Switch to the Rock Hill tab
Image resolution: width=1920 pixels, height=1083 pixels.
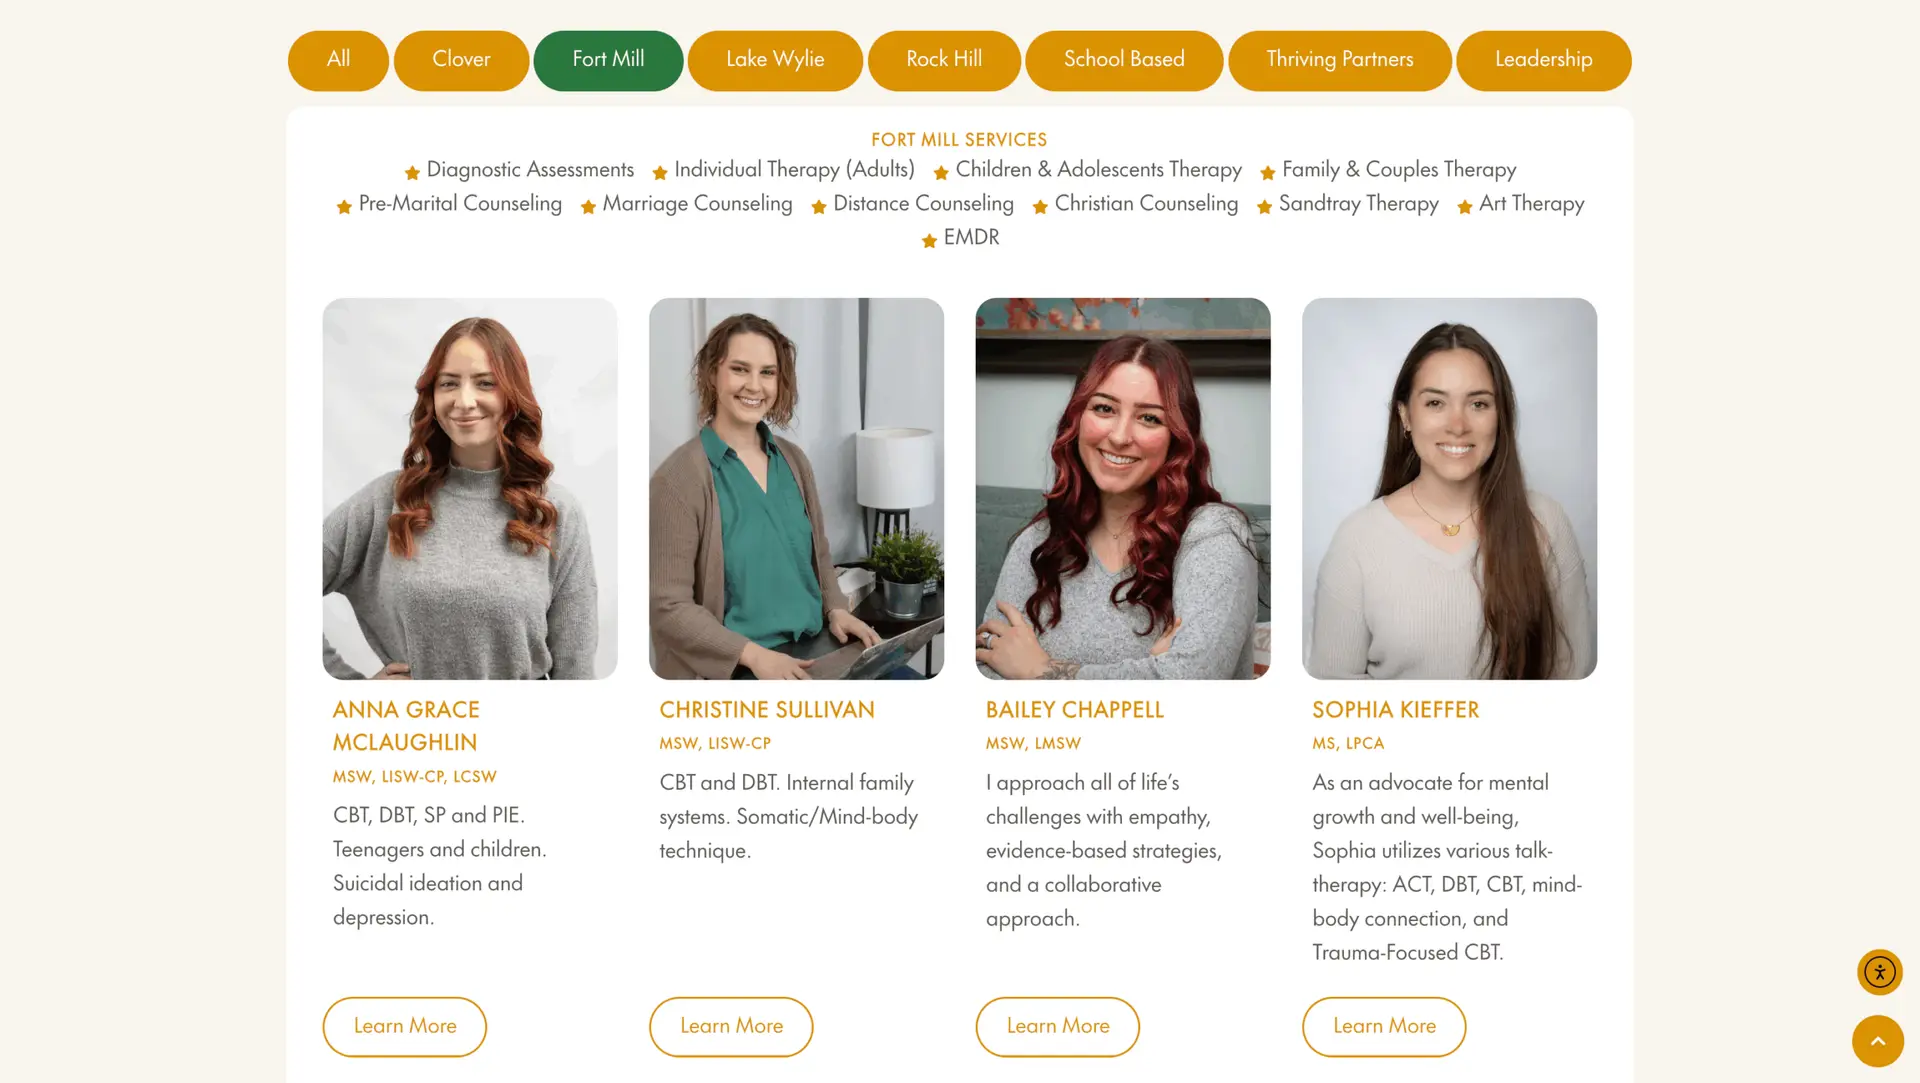click(944, 60)
